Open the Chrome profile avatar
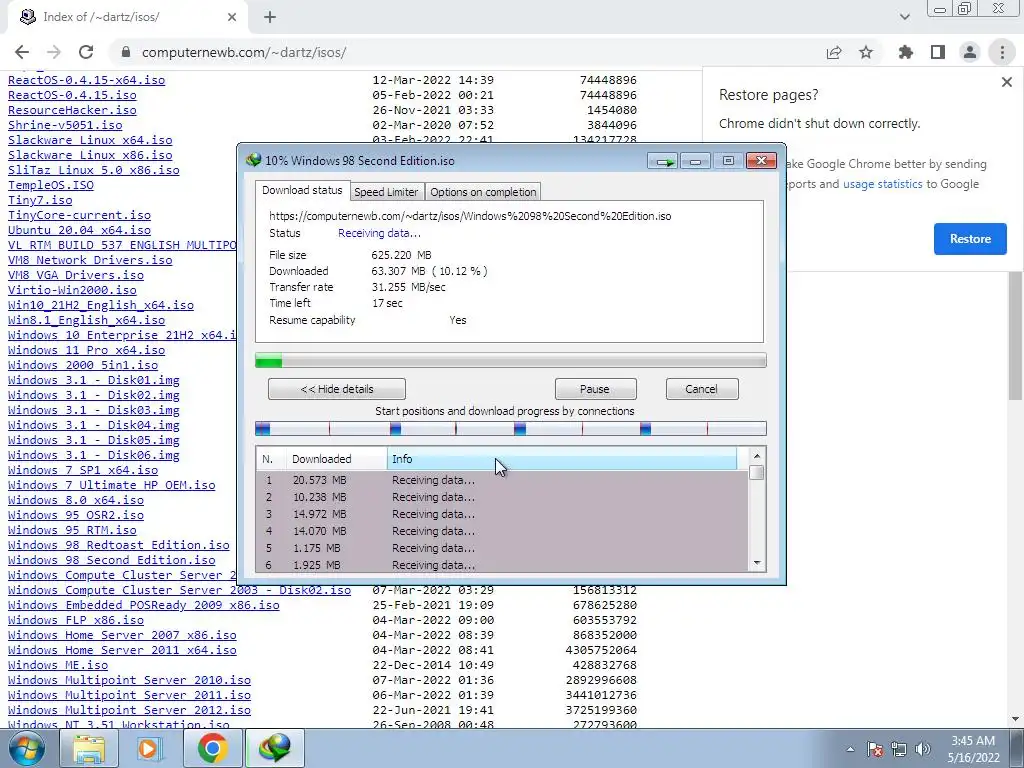Viewport: 1024px width, 768px height. point(970,52)
